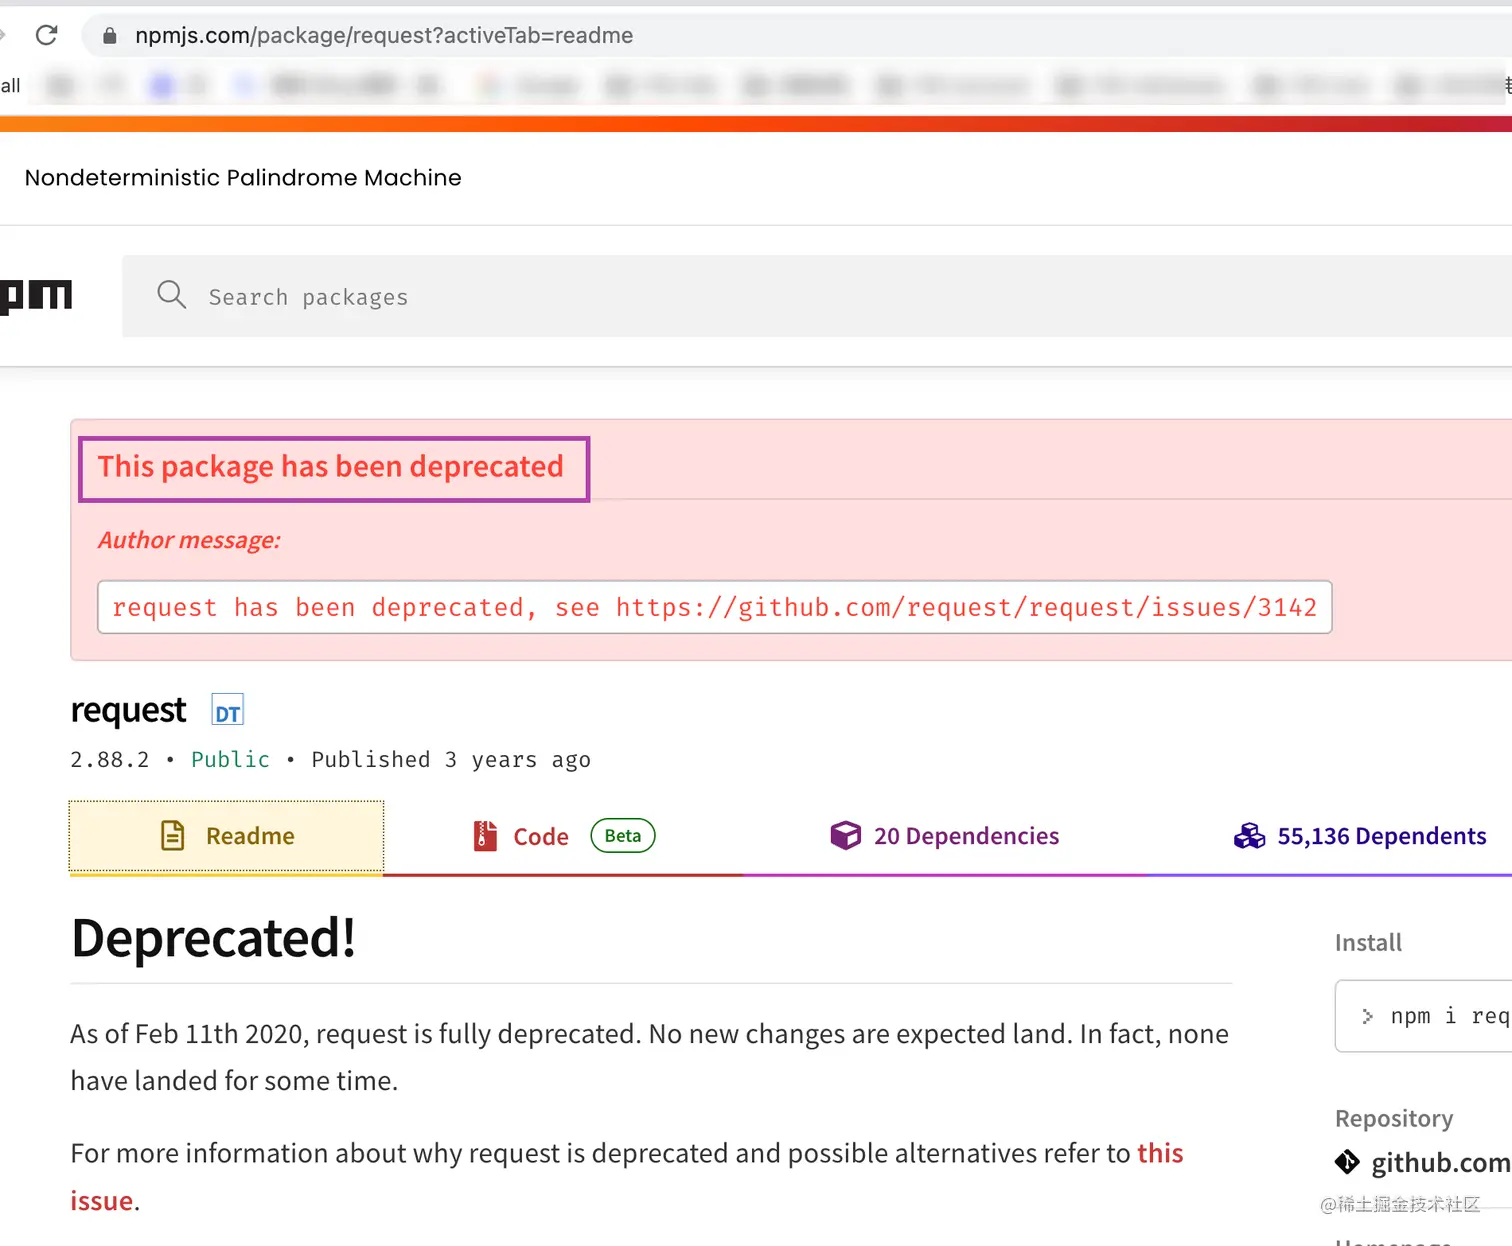The height and width of the screenshot is (1246, 1512).
Task: Click the Readme document icon
Action: [173, 836]
